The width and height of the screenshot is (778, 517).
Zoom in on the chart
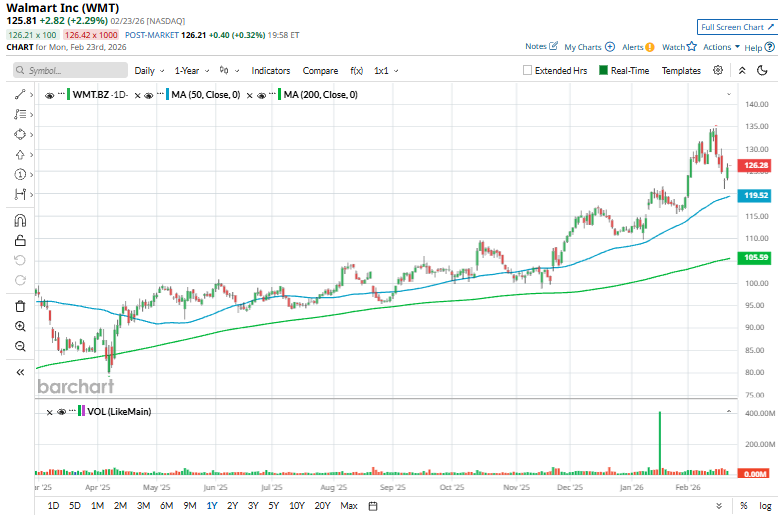click(x=20, y=326)
